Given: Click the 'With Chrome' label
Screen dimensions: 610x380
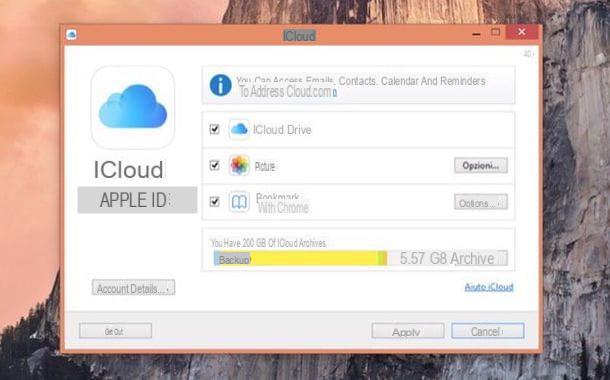Looking at the screenshot, I should pyautogui.click(x=283, y=208).
